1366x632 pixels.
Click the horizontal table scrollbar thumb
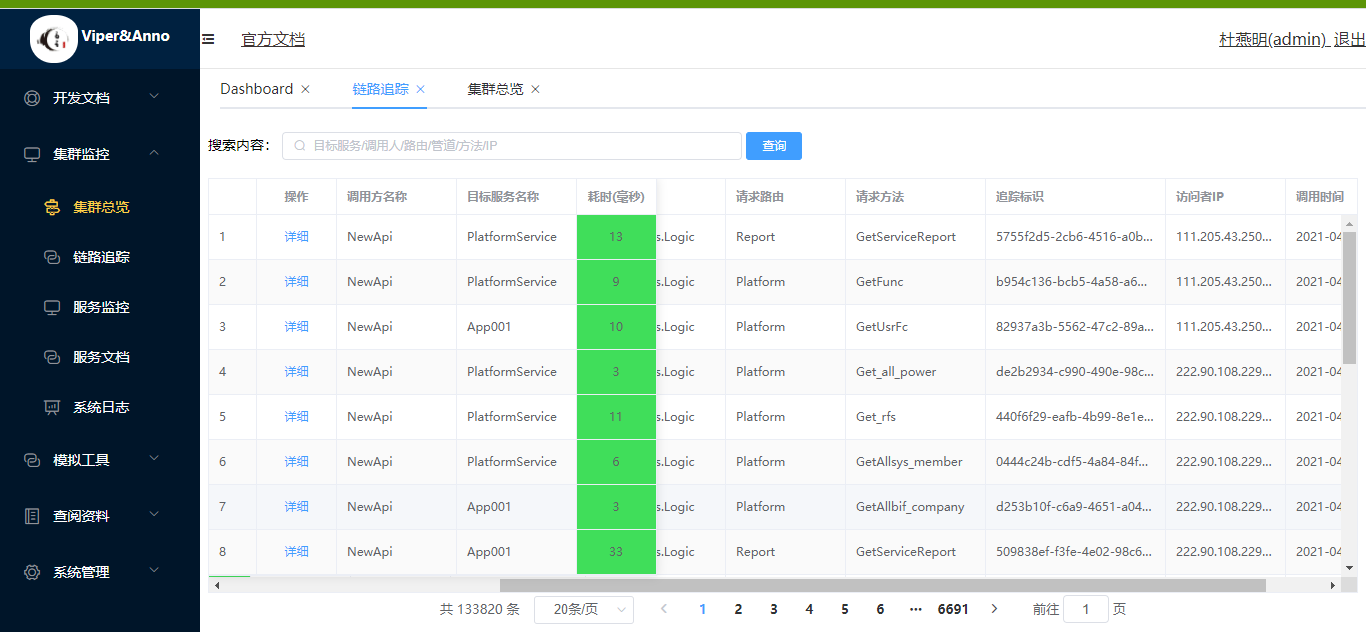click(883, 585)
